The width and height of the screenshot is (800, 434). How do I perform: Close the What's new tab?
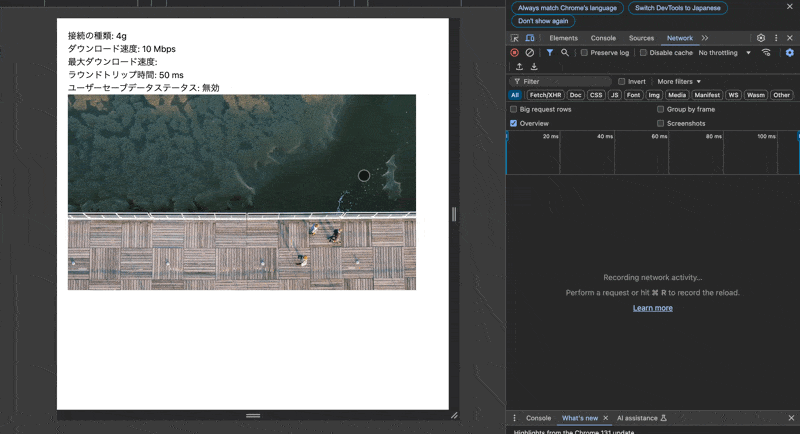tap(606, 418)
